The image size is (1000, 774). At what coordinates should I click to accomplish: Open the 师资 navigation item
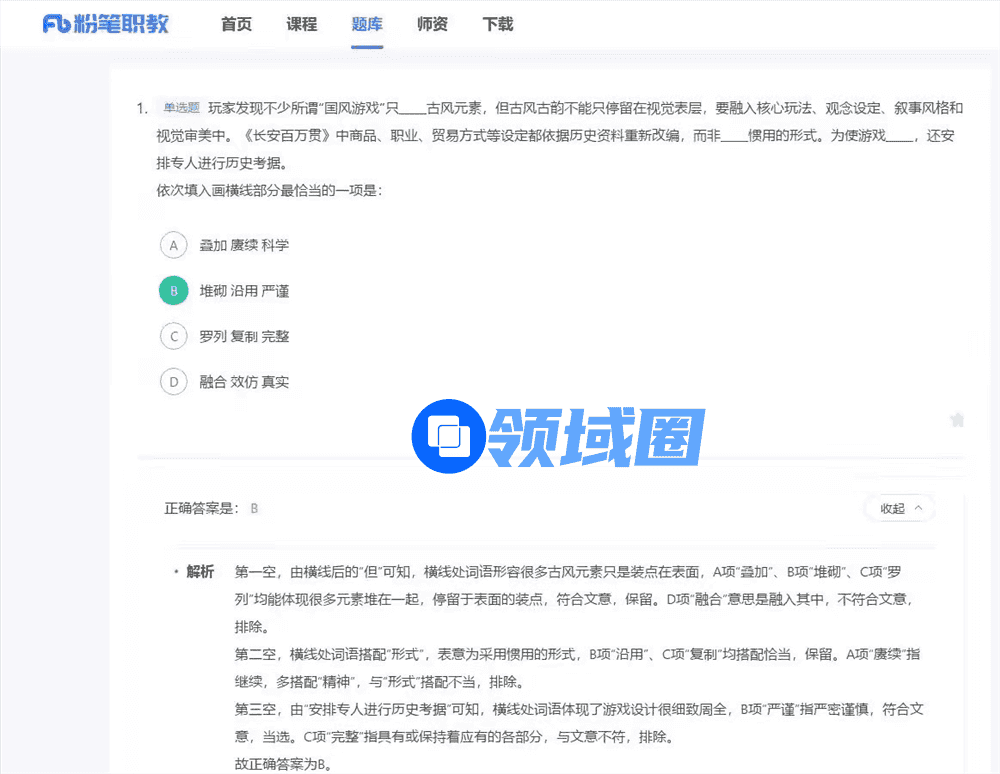(x=432, y=24)
